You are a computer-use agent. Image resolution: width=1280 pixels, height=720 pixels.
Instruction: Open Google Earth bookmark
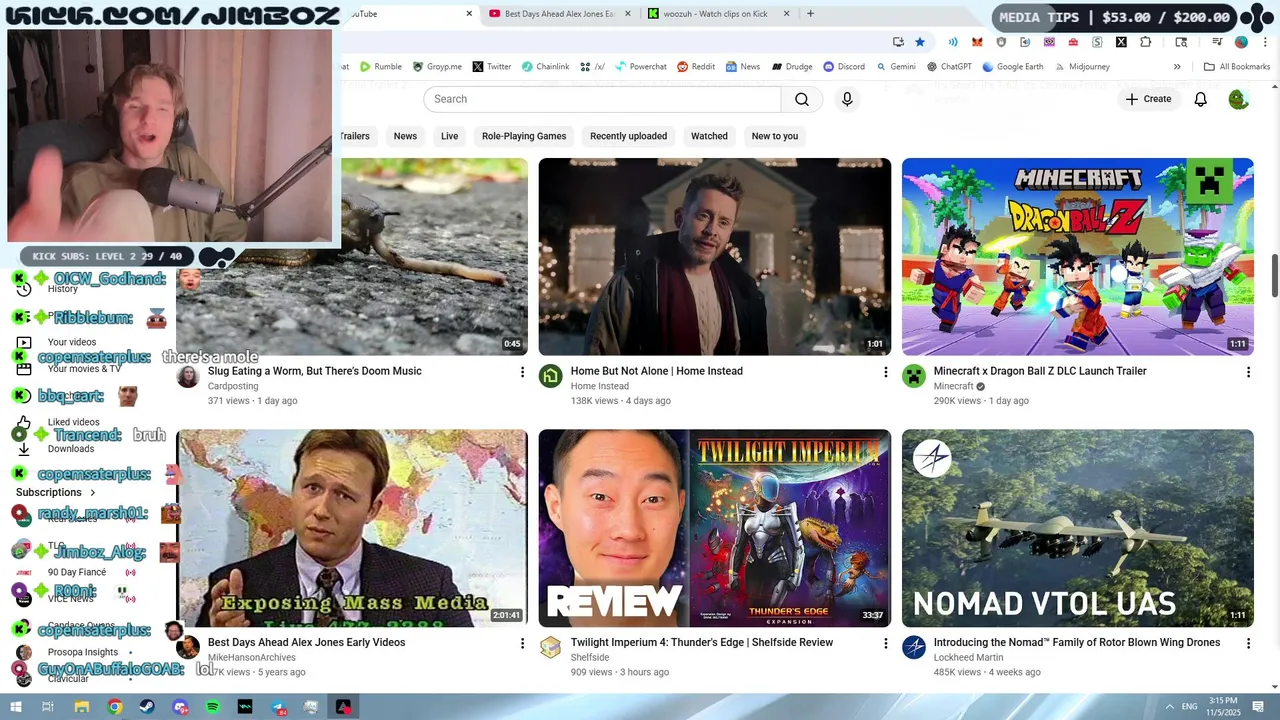pyautogui.click(x=1012, y=67)
